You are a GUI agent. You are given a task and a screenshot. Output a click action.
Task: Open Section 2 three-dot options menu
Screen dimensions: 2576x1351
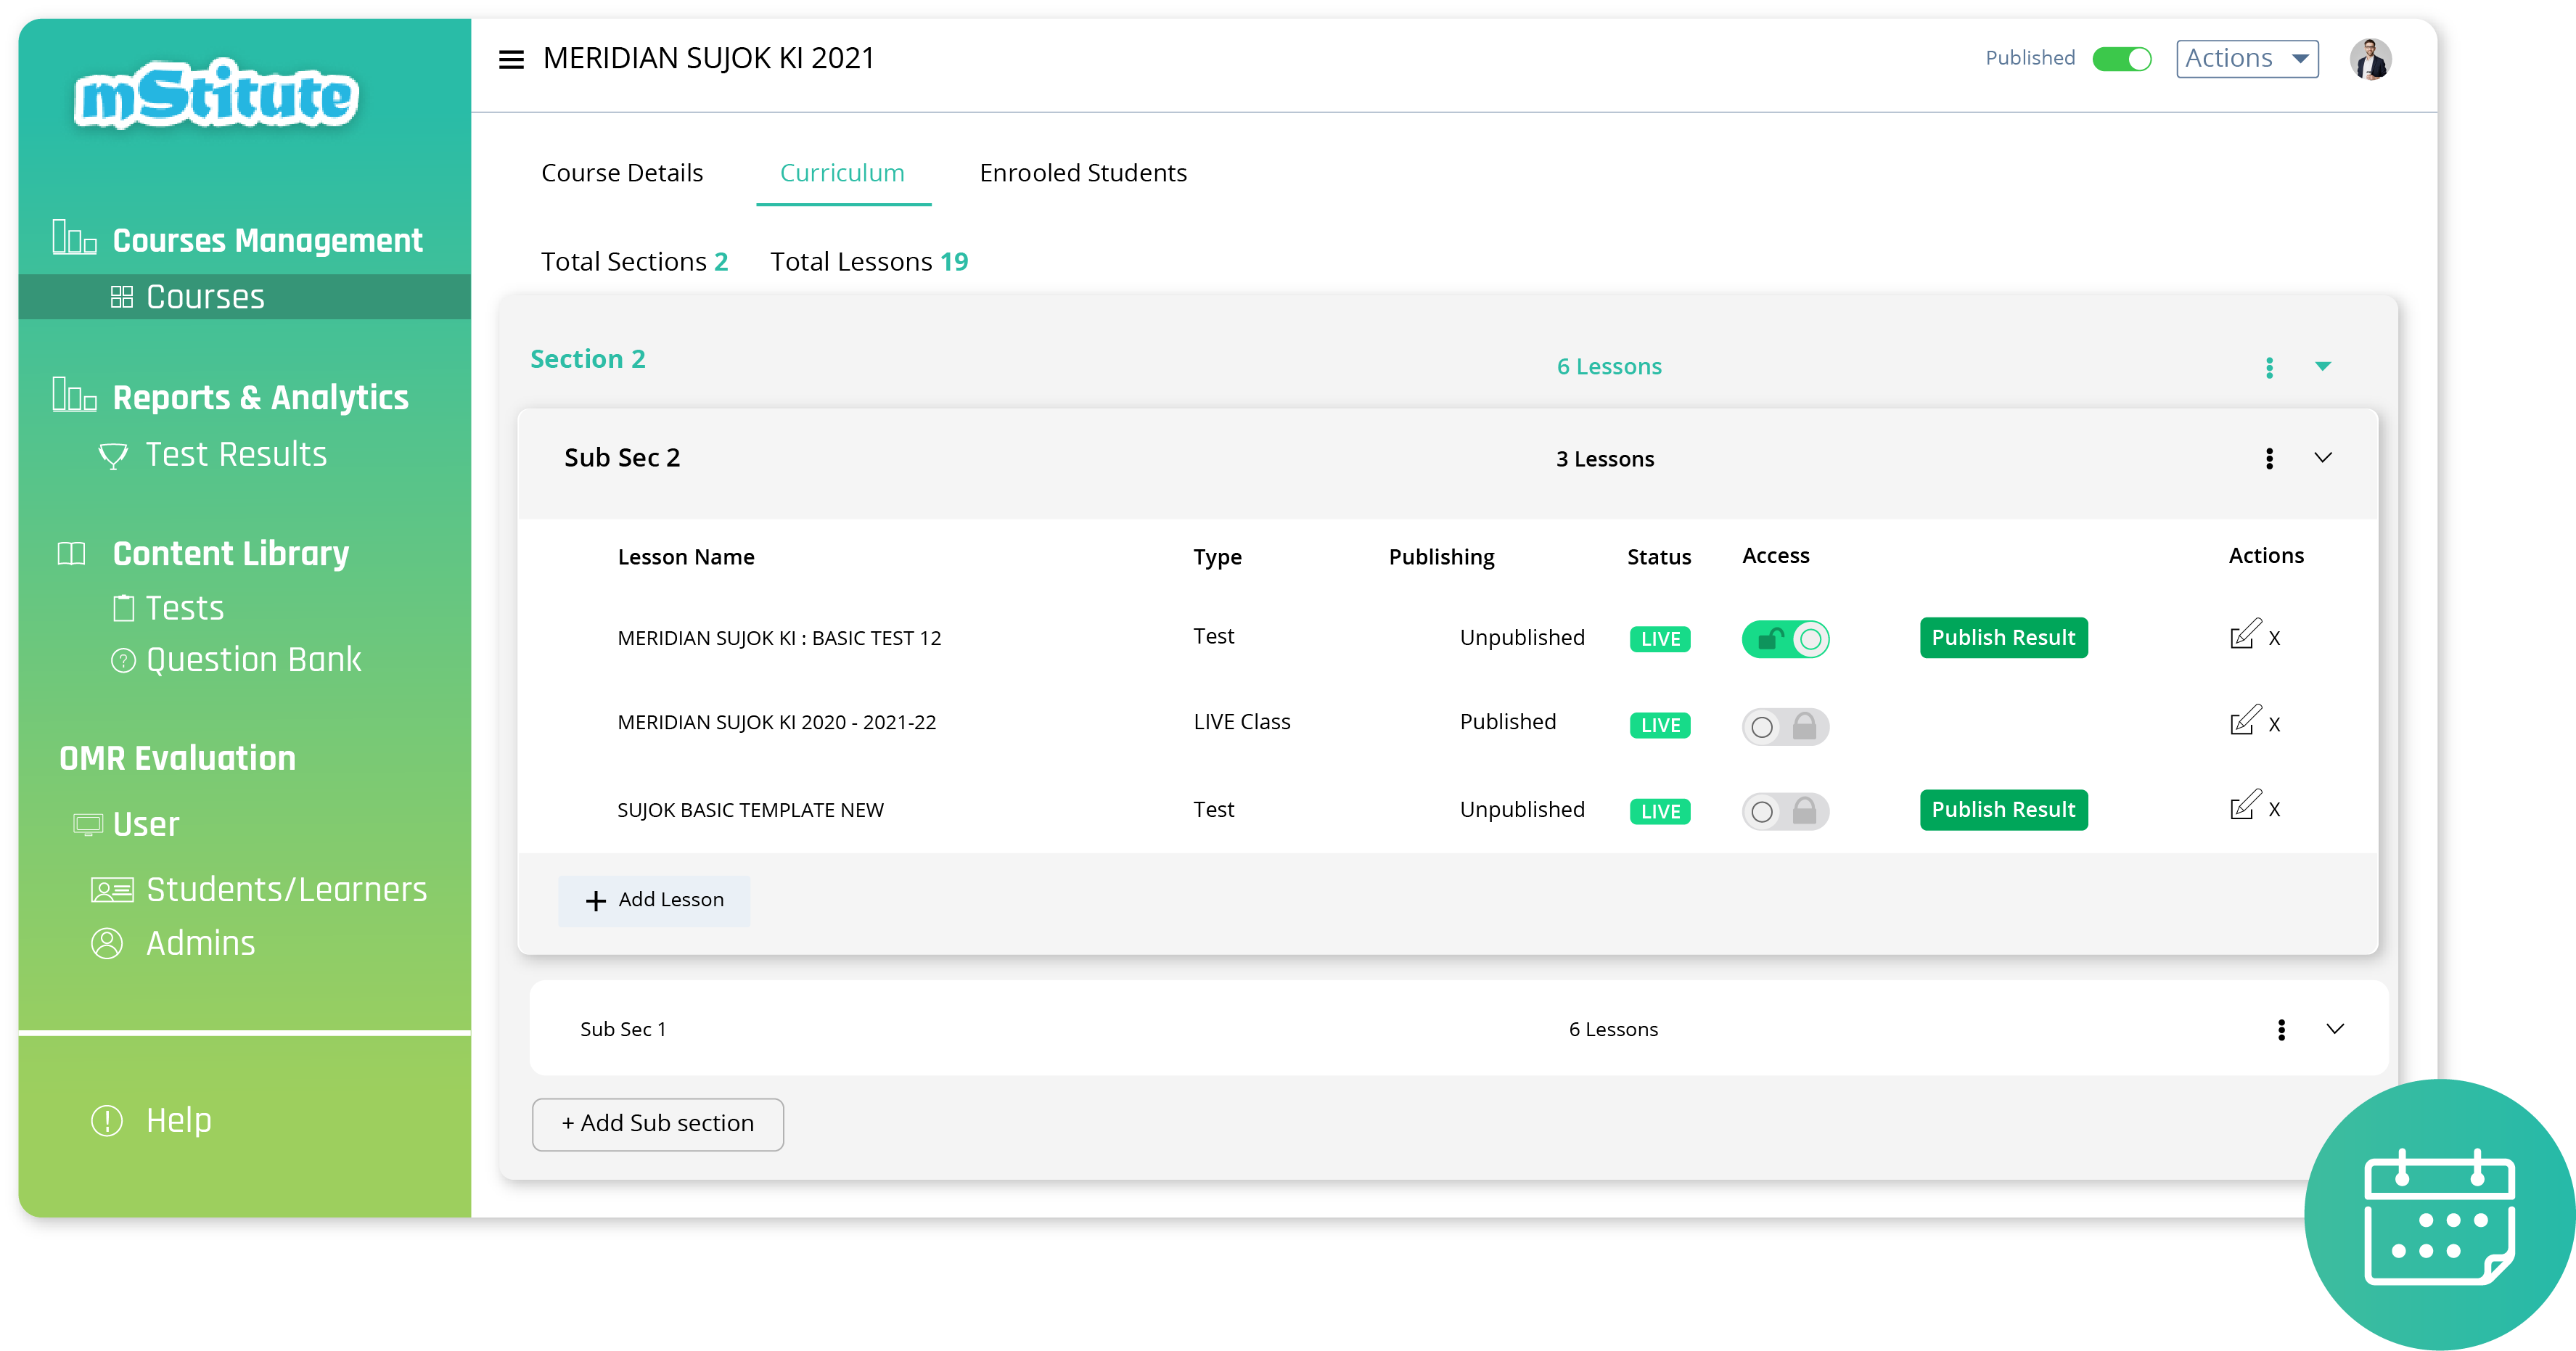point(2269,368)
